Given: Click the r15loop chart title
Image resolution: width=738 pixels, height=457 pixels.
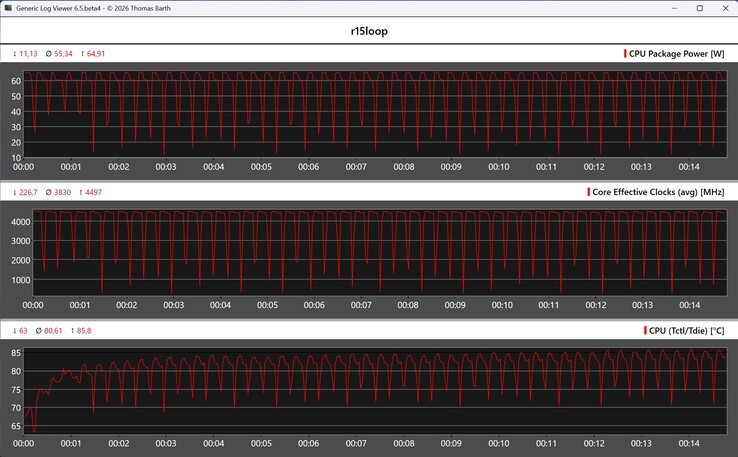Looking at the screenshot, I should [369, 31].
